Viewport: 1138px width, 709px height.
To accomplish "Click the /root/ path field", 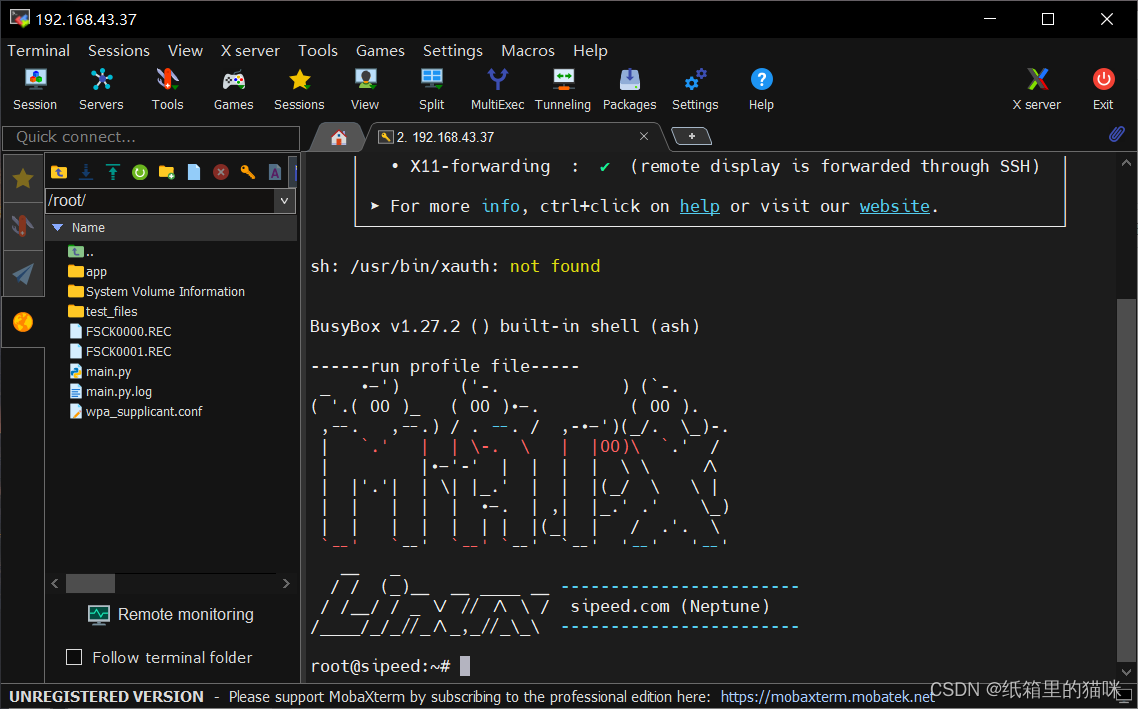I will pyautogui.click(x=160, y=200).
